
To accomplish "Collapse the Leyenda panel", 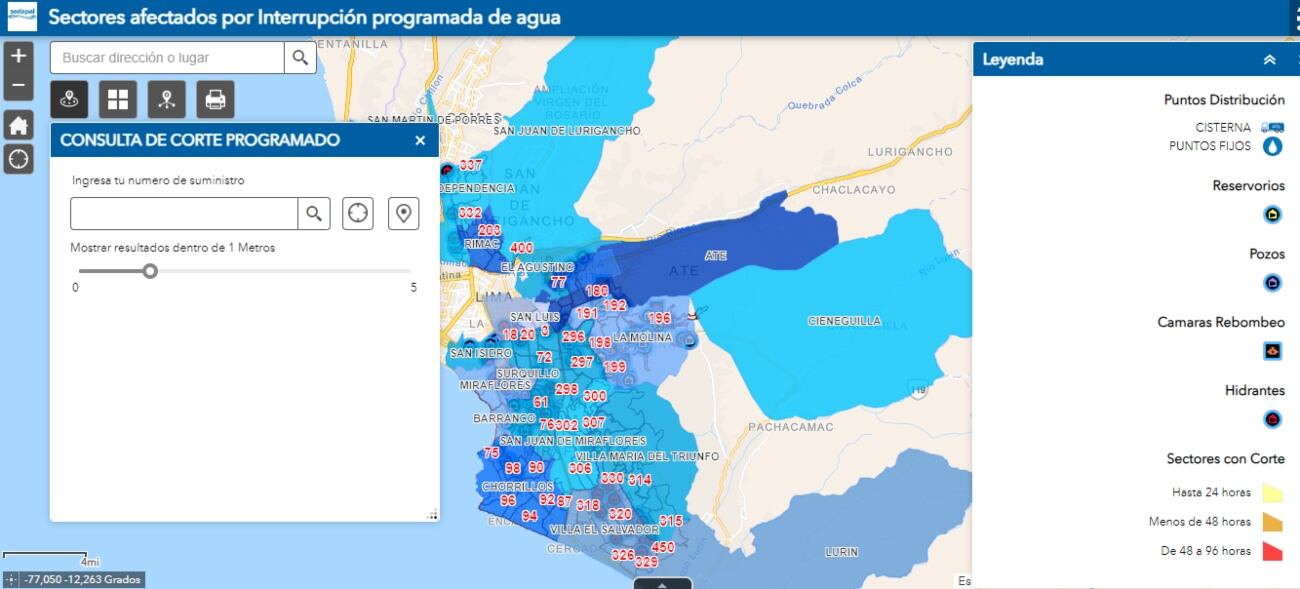I will (1269, 60).
